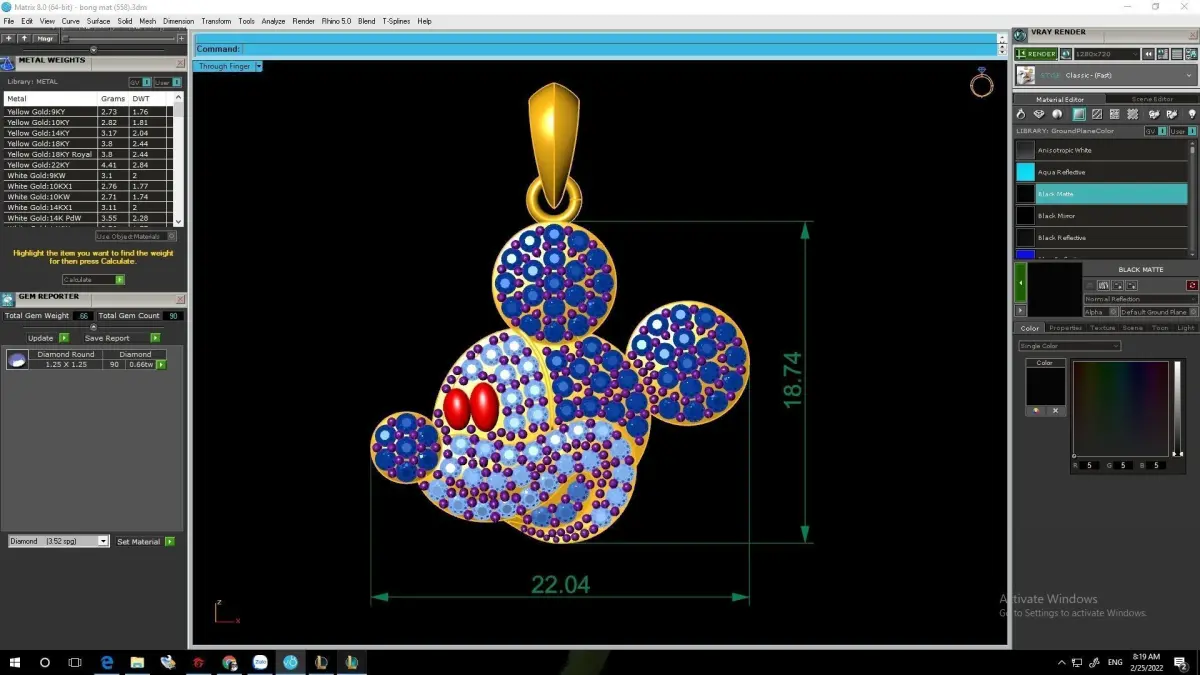Image resolution: width=1200 pixels, height=675 pixels.
Task: Open the T-Splines menu
Action: tap(396, 21)
